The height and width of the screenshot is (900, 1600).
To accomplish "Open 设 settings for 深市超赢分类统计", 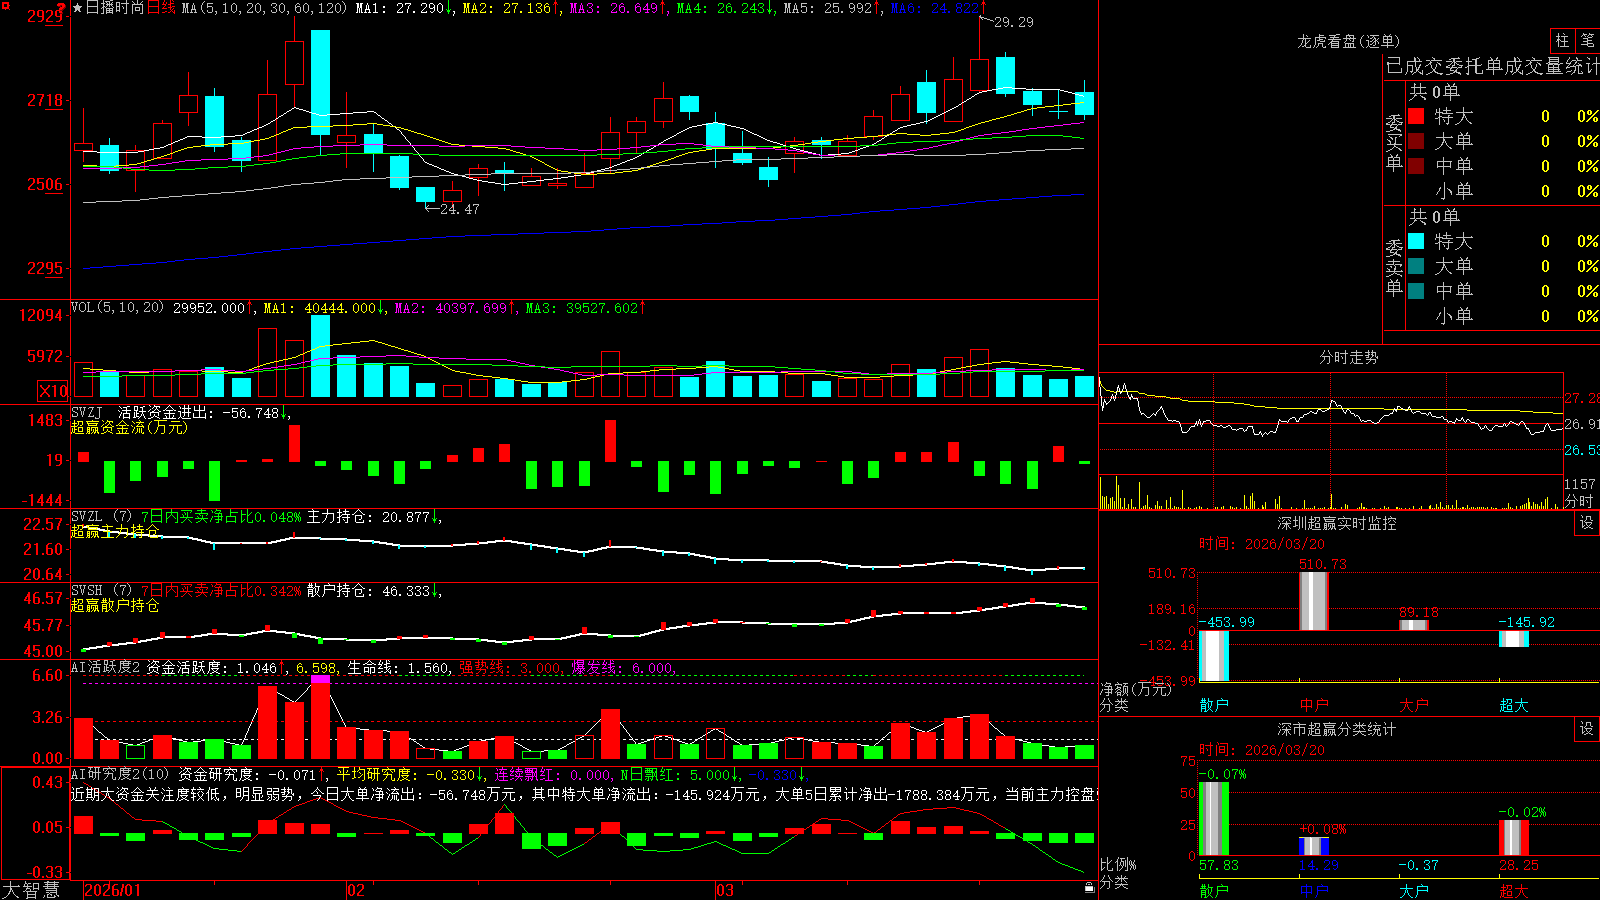I will click(1587, 729).
